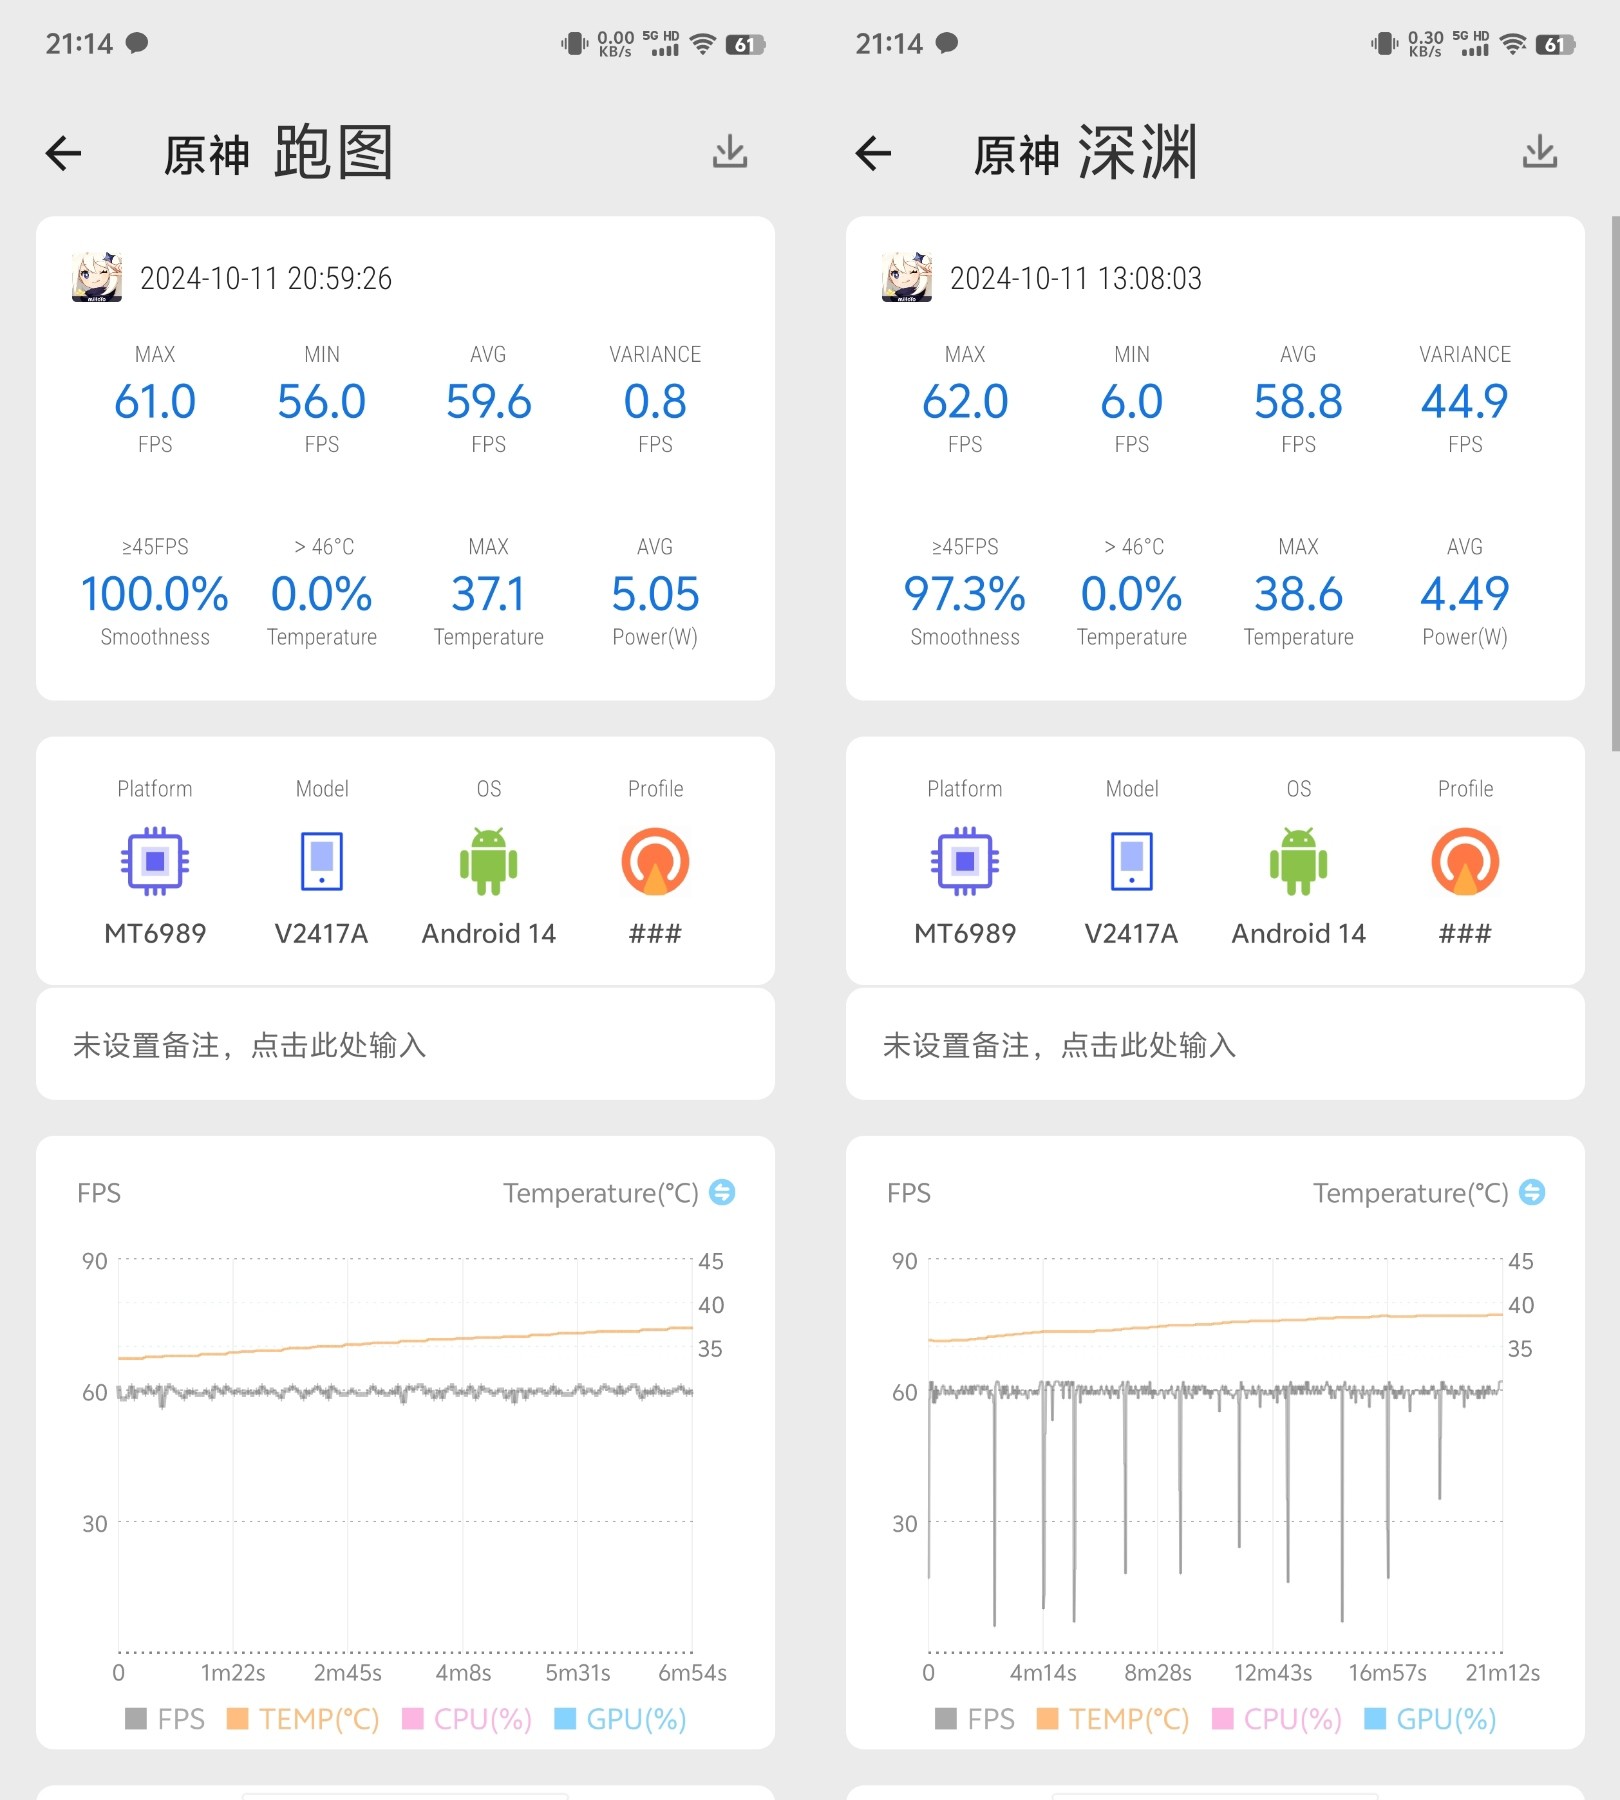Tap the right screen's scrollbar
The width and height of the screenshot is (1620, 1800).
1615,483
